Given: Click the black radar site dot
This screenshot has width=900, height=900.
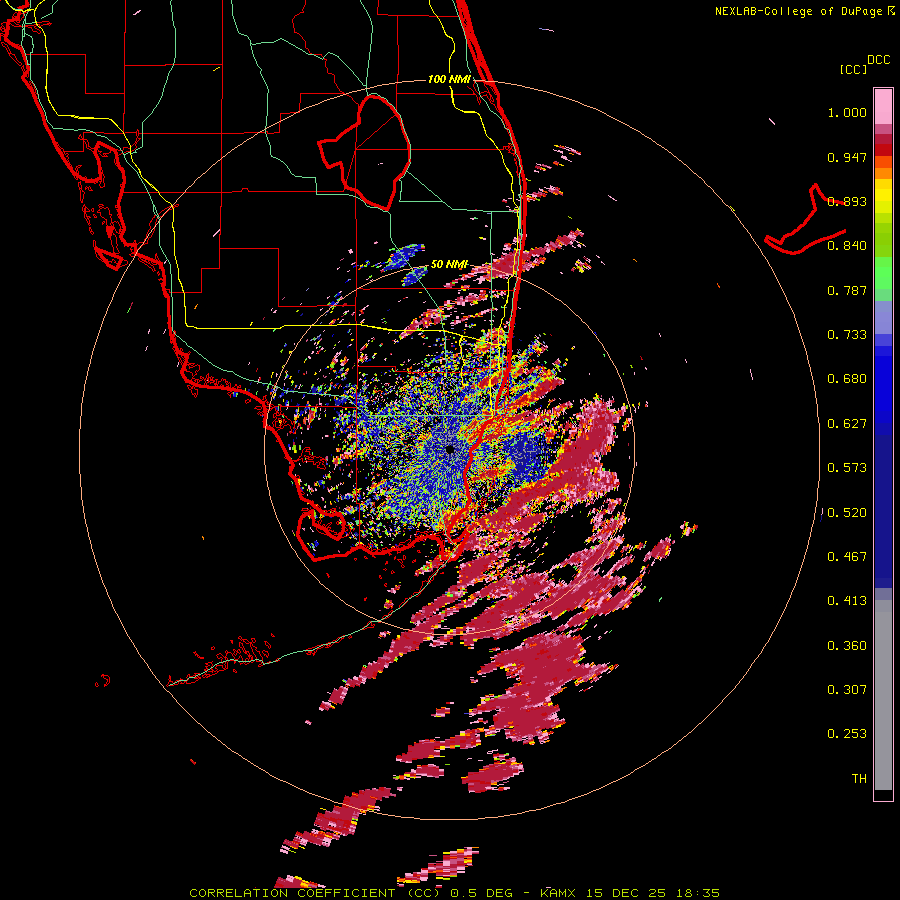Looking at the screenshot, I should tap(450, 449).
